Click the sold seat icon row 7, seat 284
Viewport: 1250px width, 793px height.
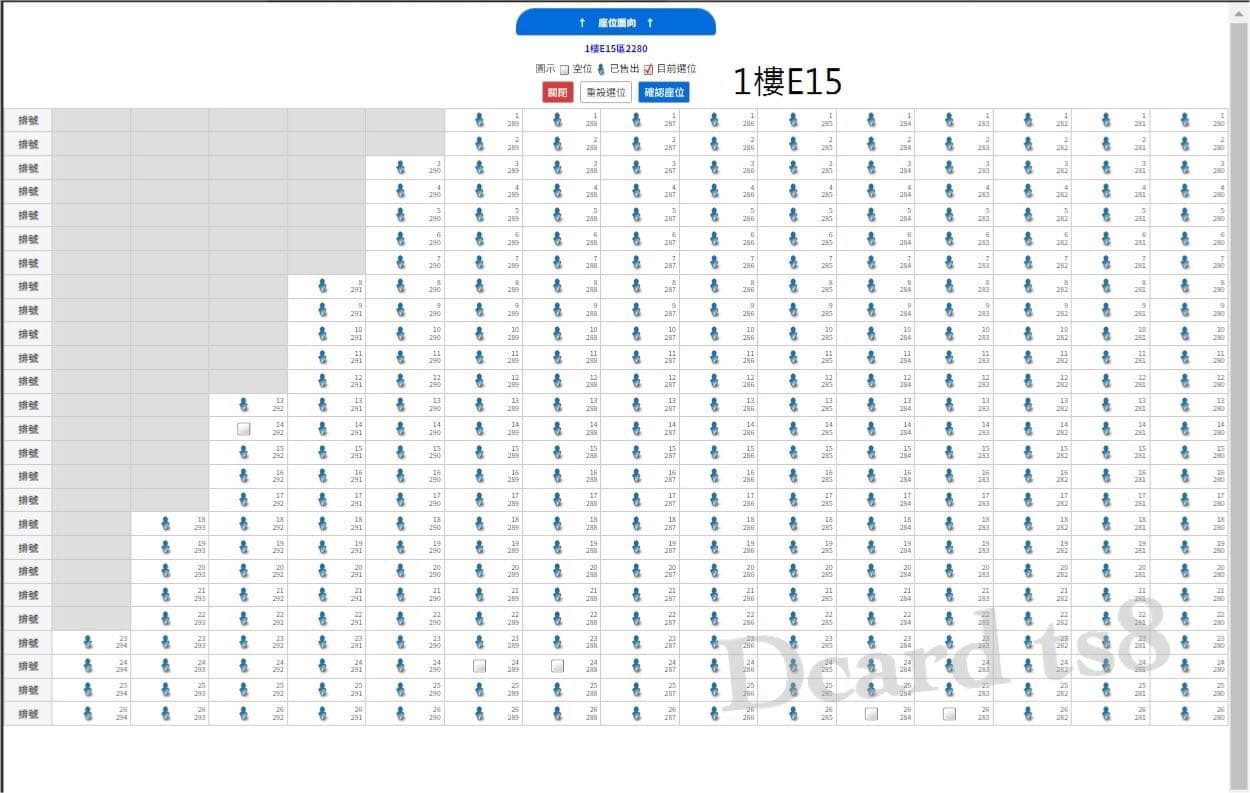(x=871, y=263)
